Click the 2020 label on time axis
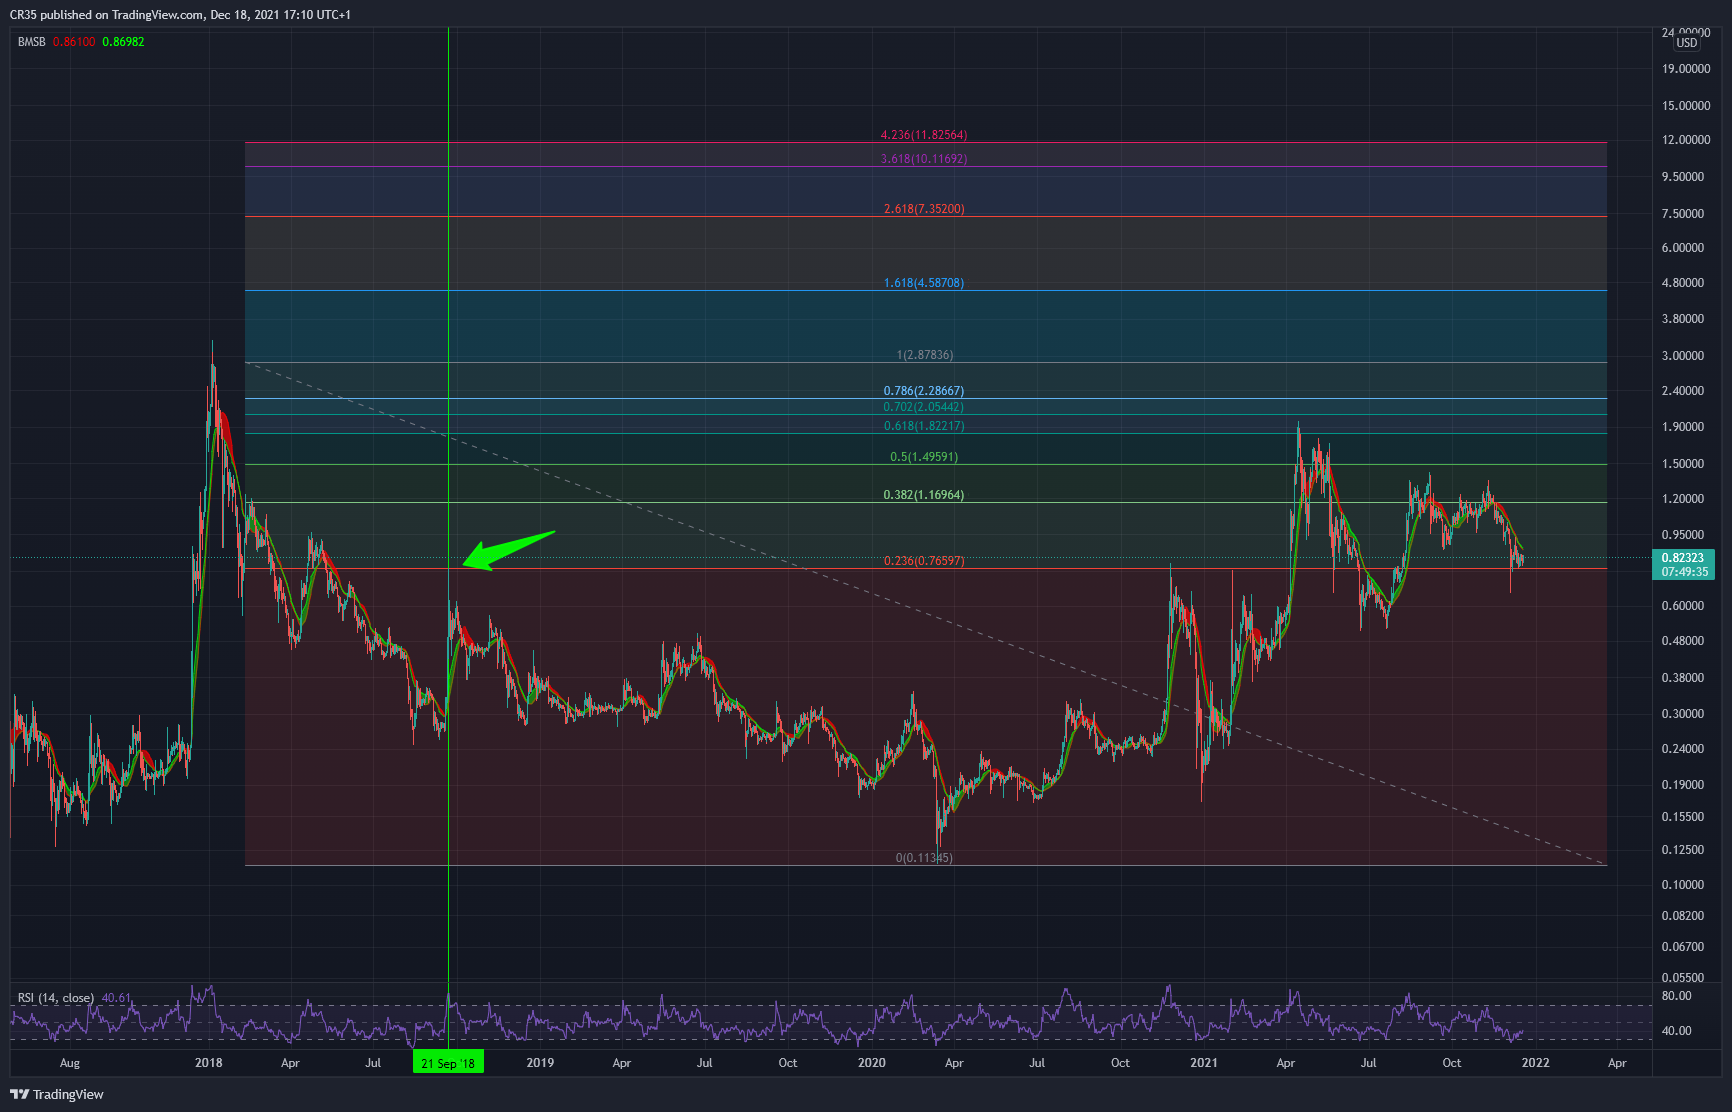The height and width of the screenshot is (1112, 1732). point(872,1063)
